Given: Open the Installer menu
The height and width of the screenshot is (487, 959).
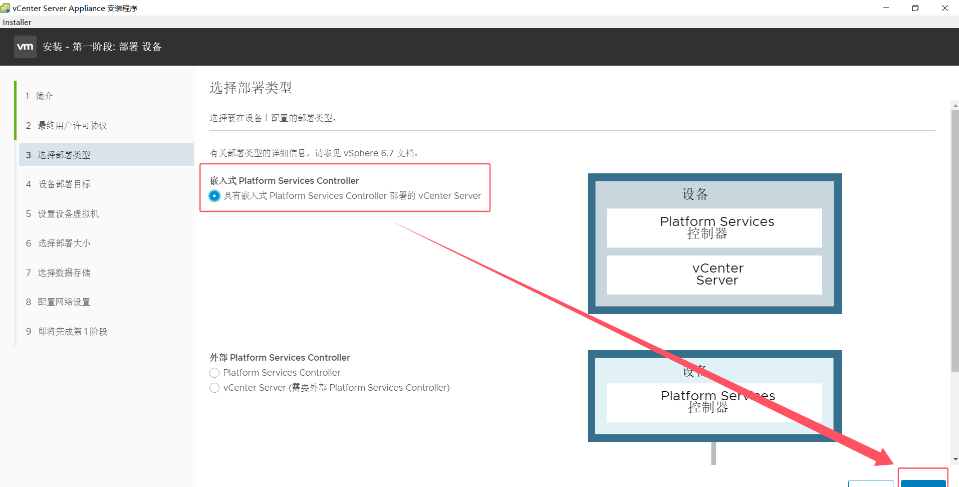Looking at the screenshot, I should 17,22.
